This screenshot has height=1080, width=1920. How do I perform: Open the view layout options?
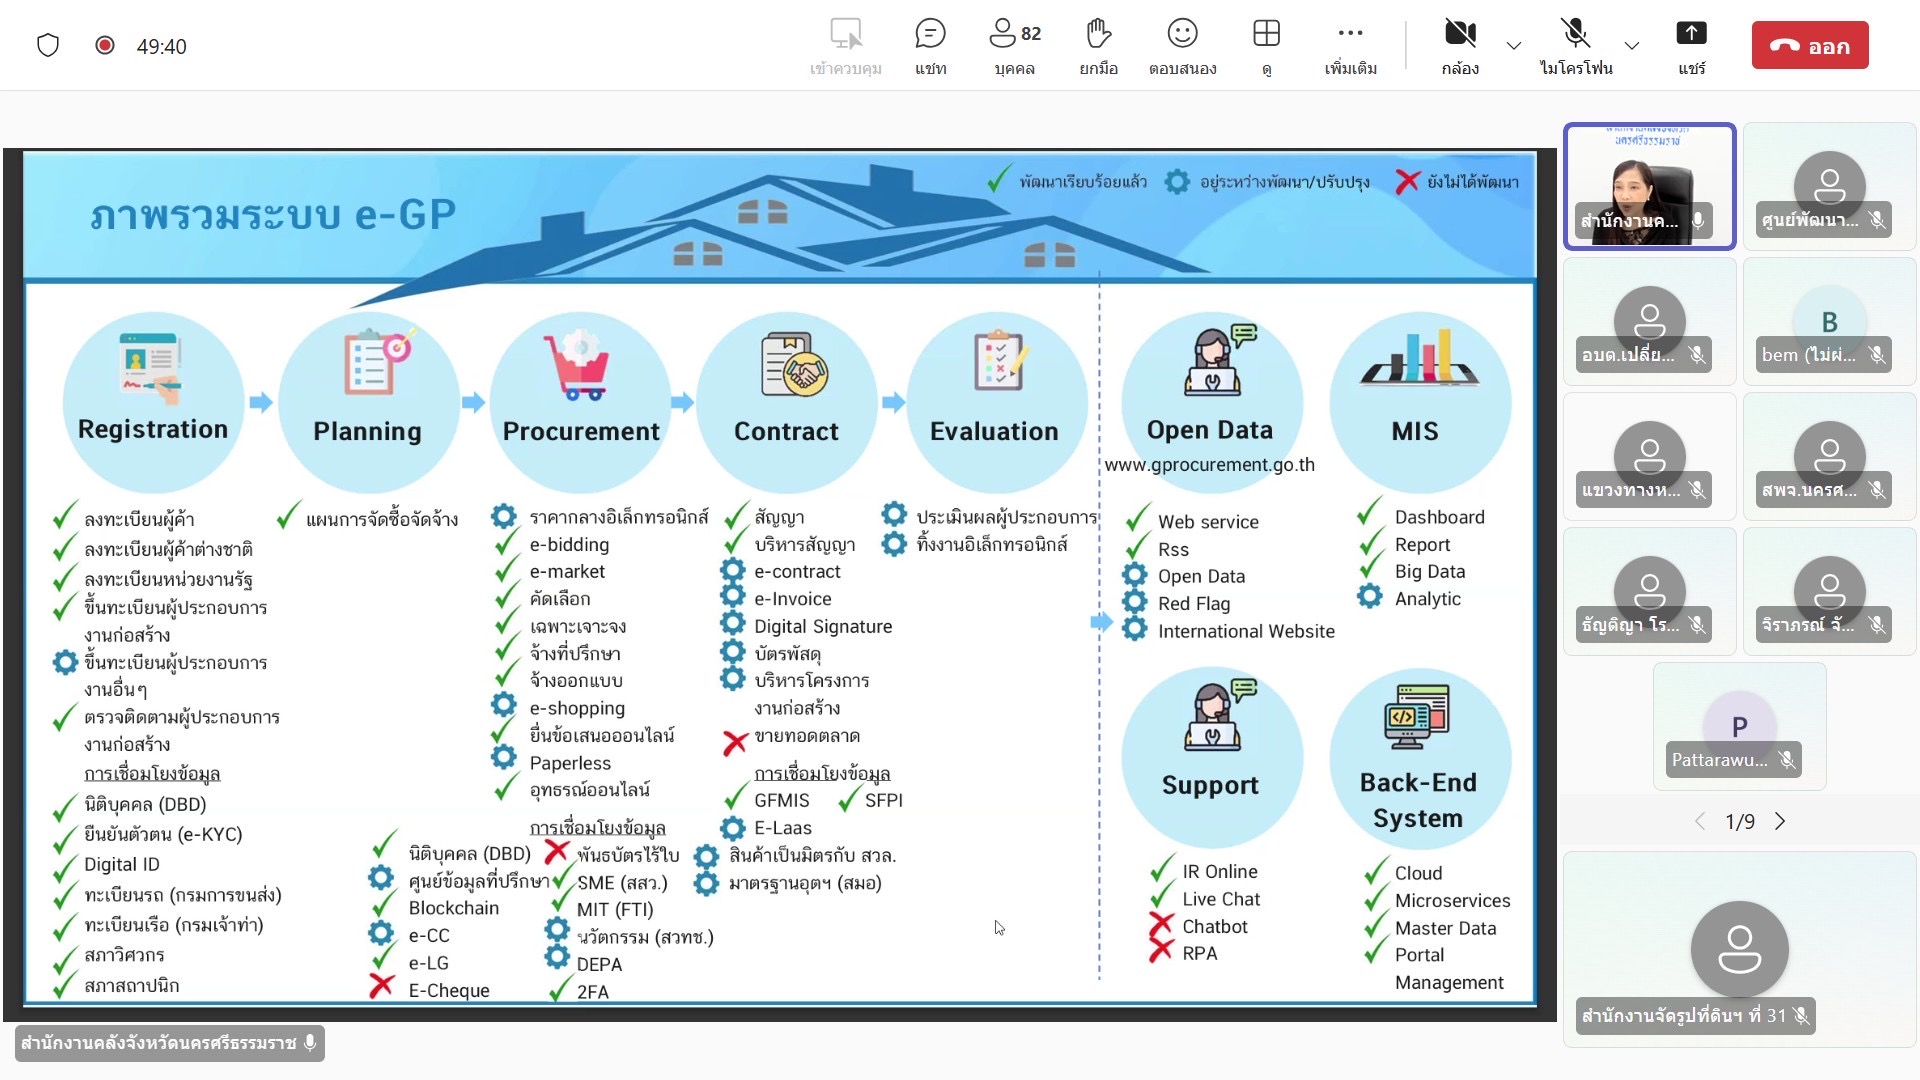1266,46
